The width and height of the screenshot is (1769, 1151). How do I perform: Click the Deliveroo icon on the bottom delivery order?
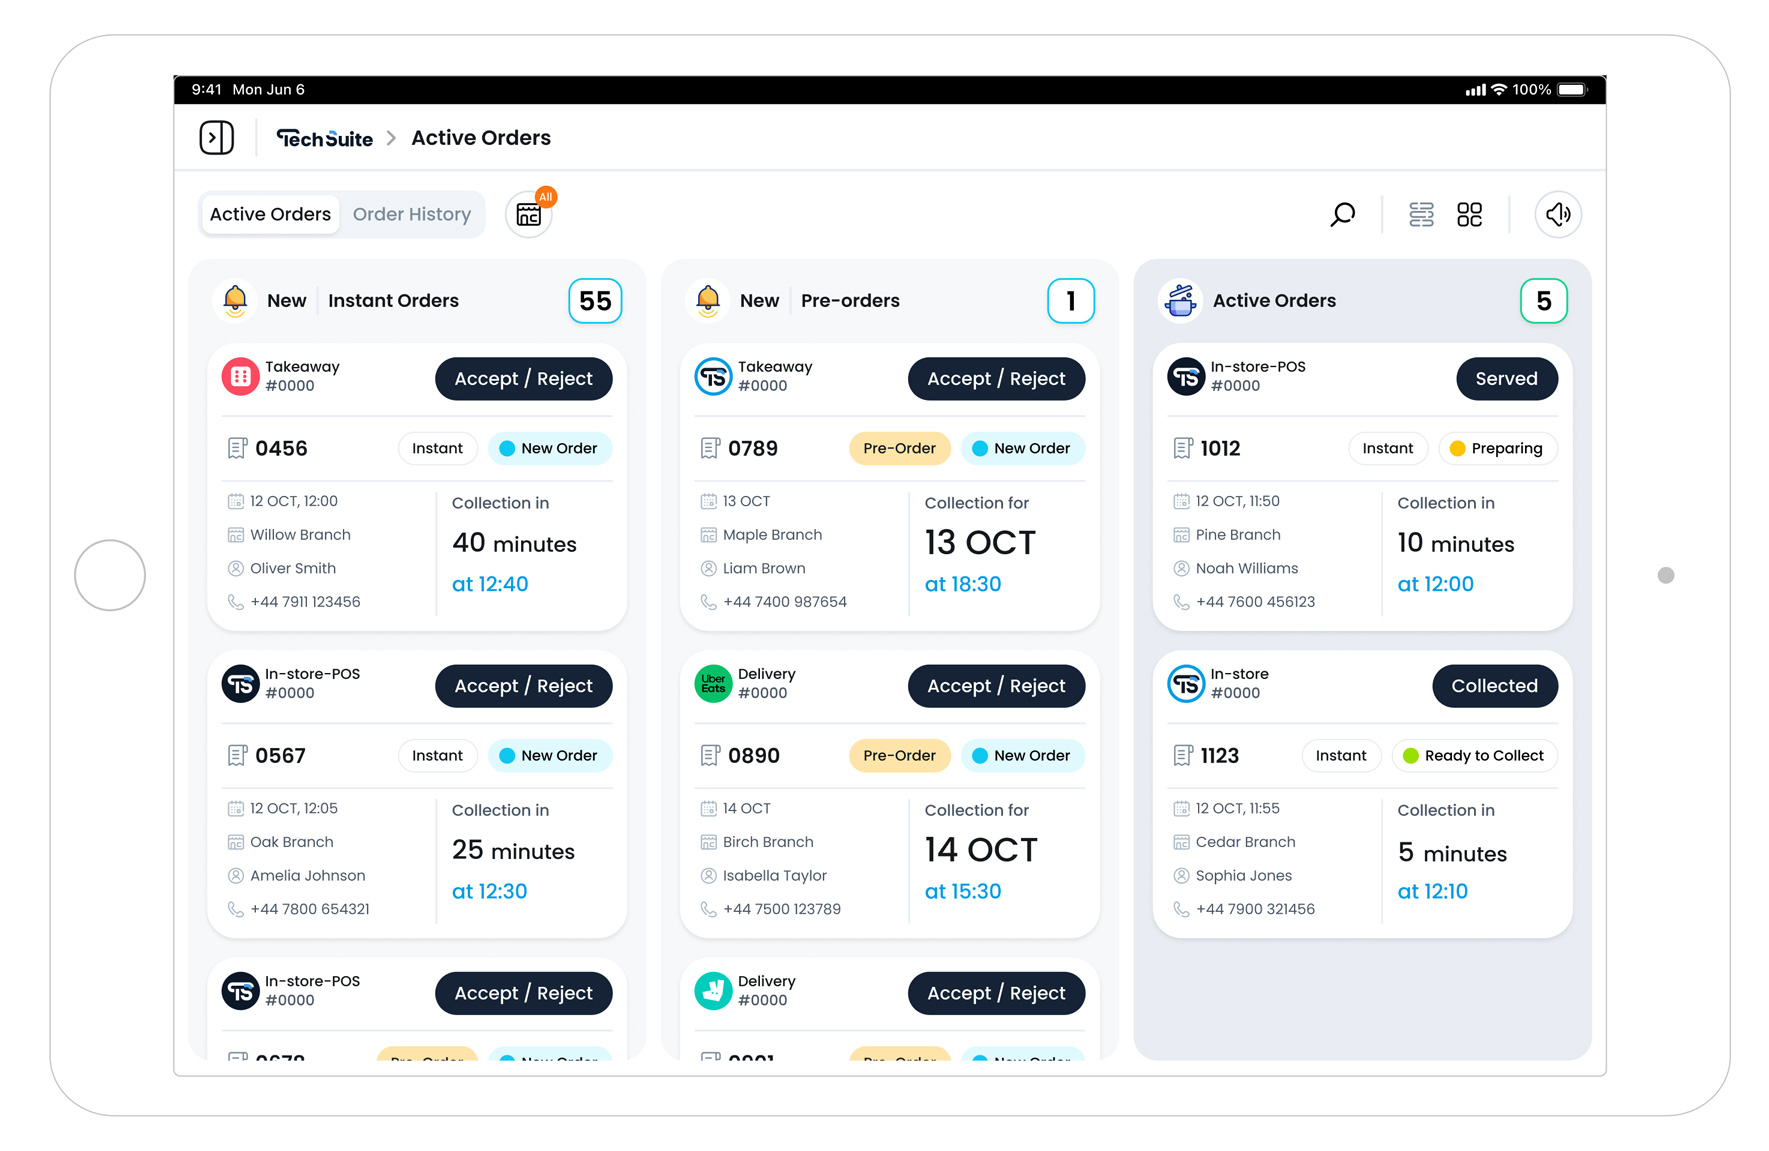tap(713, 992)
